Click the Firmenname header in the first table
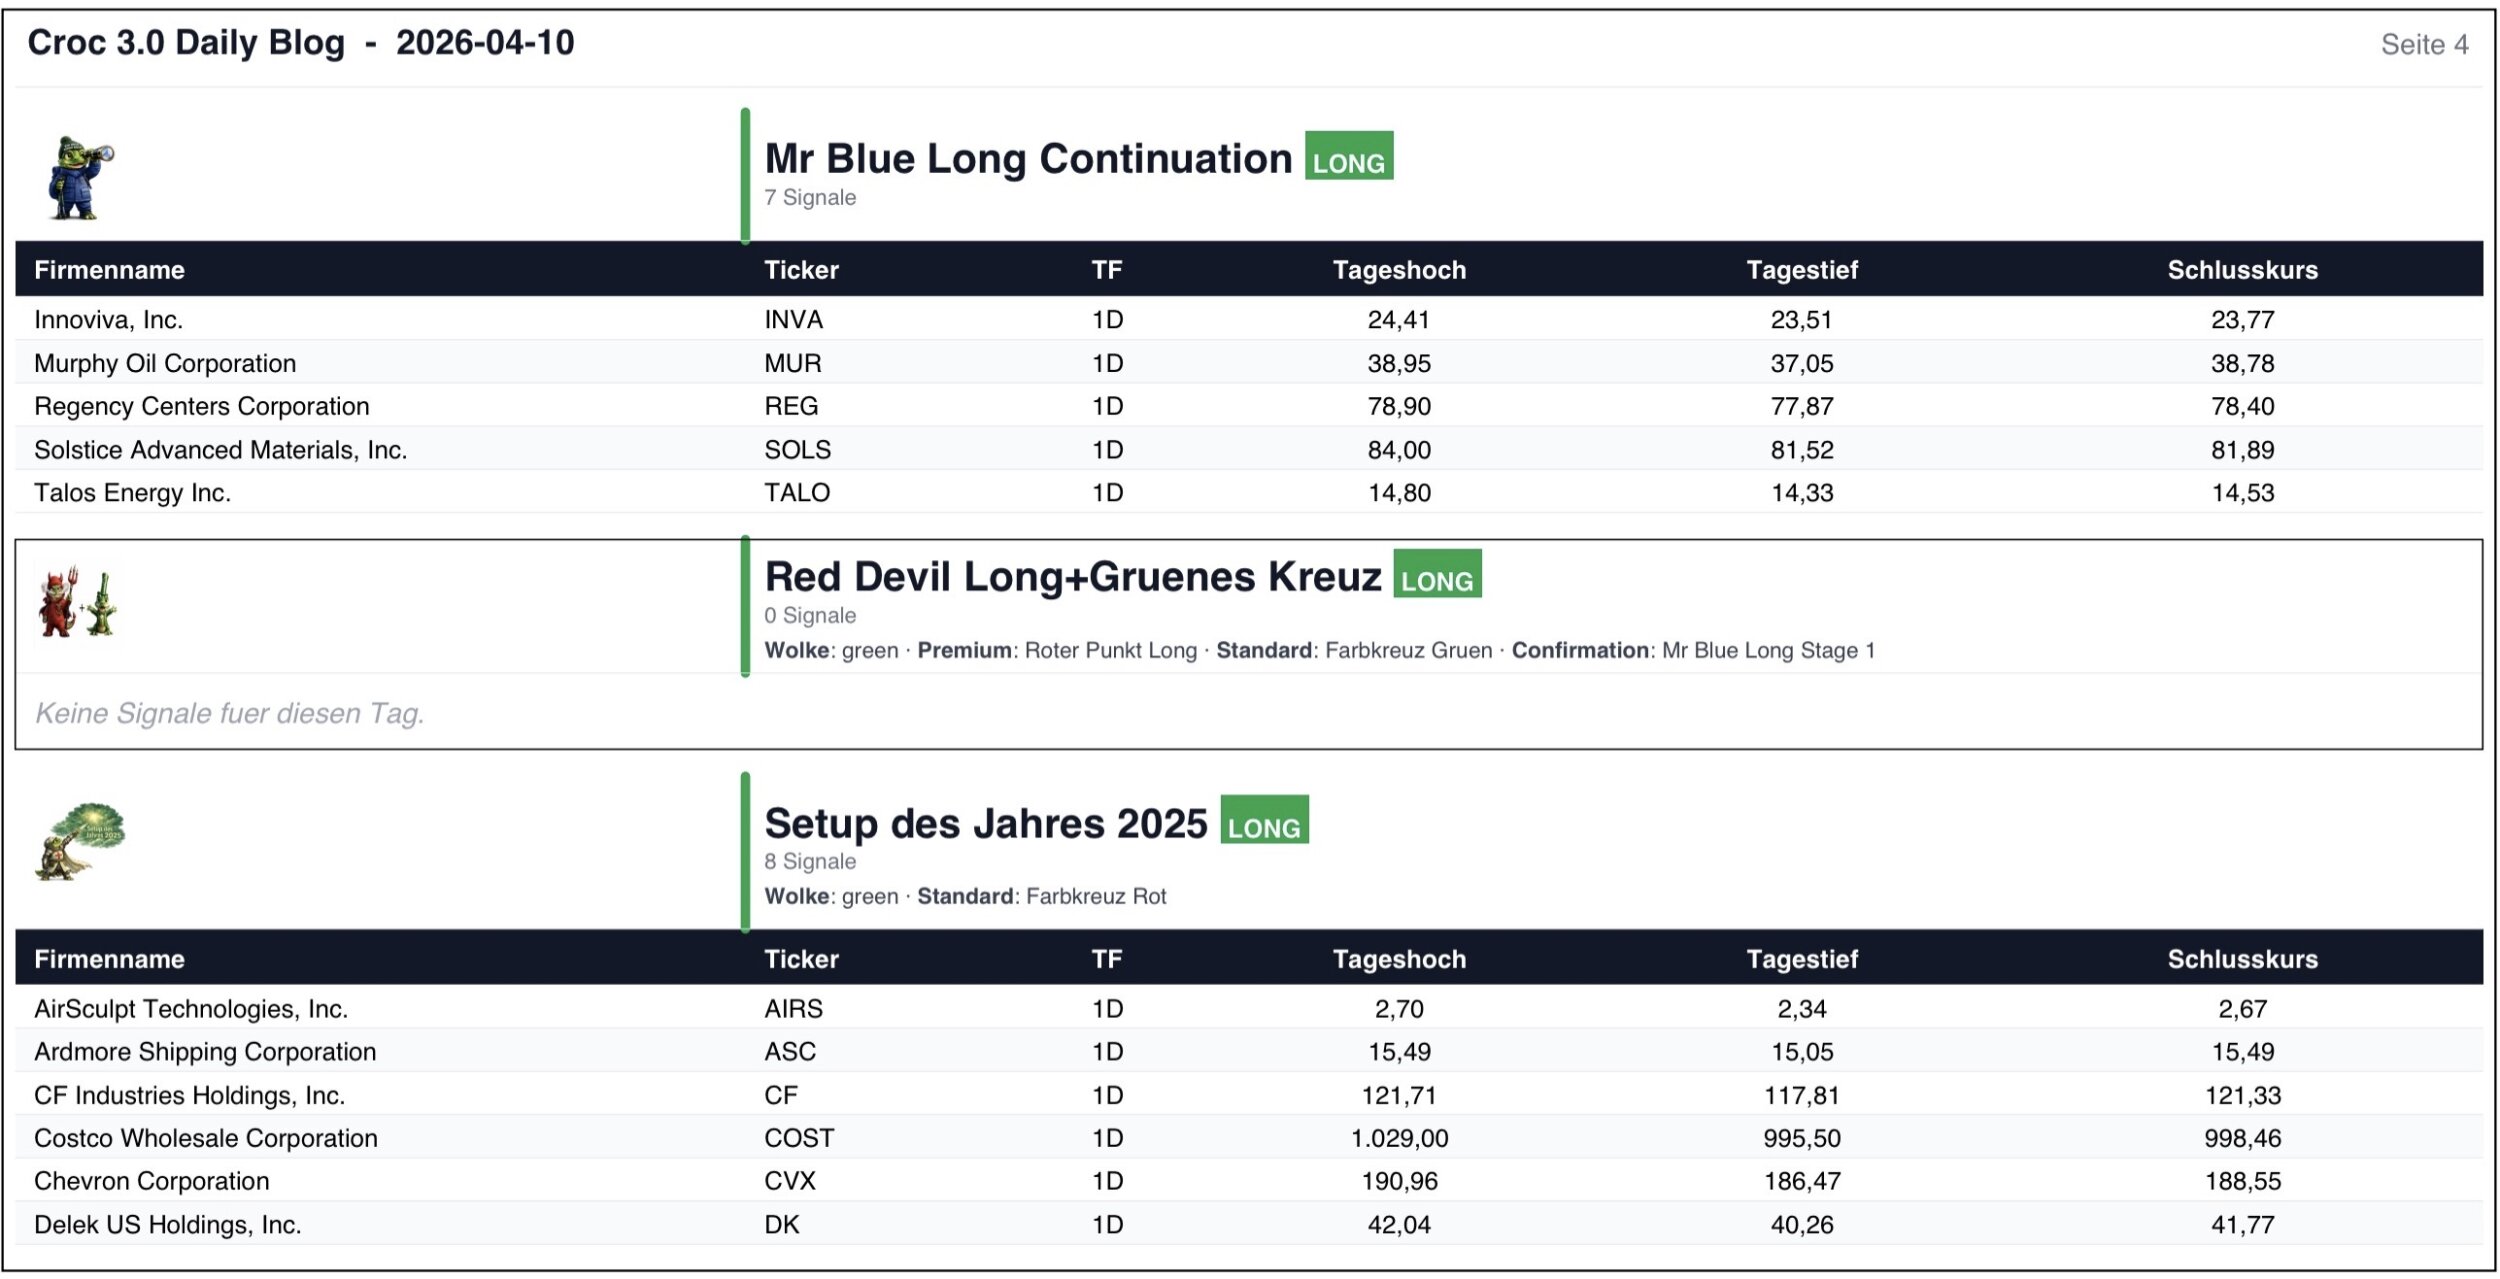This screenshot has height=1279, width=2500. pos(109,270)
